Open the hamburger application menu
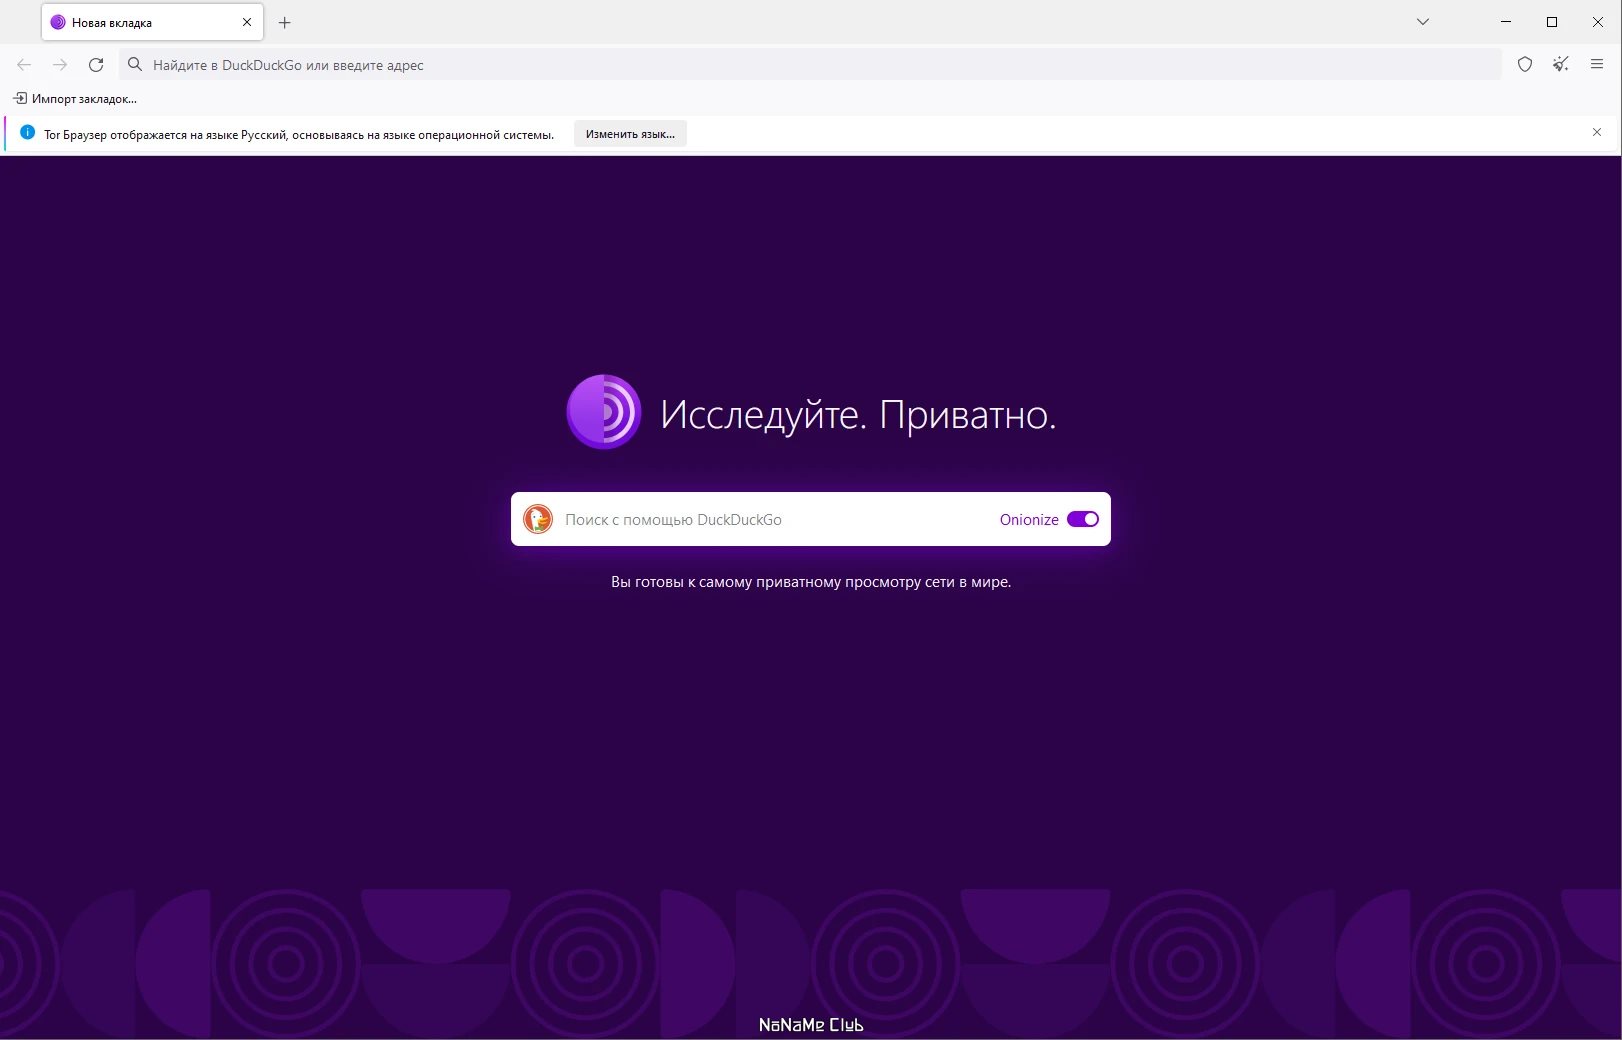Viewport: 1622px width, 1040px height. coord(1597,65)
